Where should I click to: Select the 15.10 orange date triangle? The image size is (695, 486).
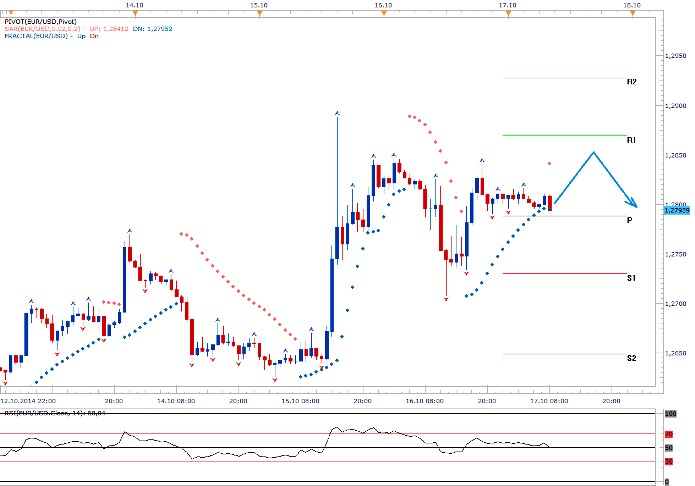pyautogui.click(x=260, y=12)
